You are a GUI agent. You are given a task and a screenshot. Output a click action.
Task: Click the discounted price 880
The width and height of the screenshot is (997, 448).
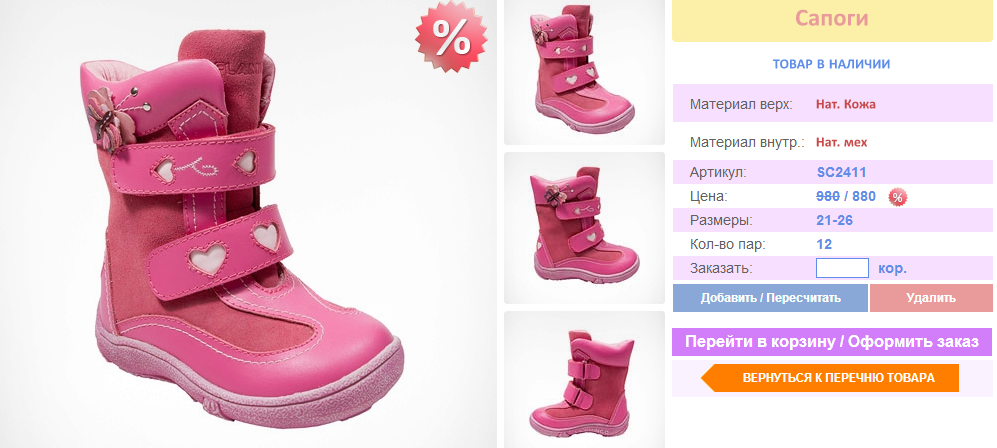coord(863,196)
